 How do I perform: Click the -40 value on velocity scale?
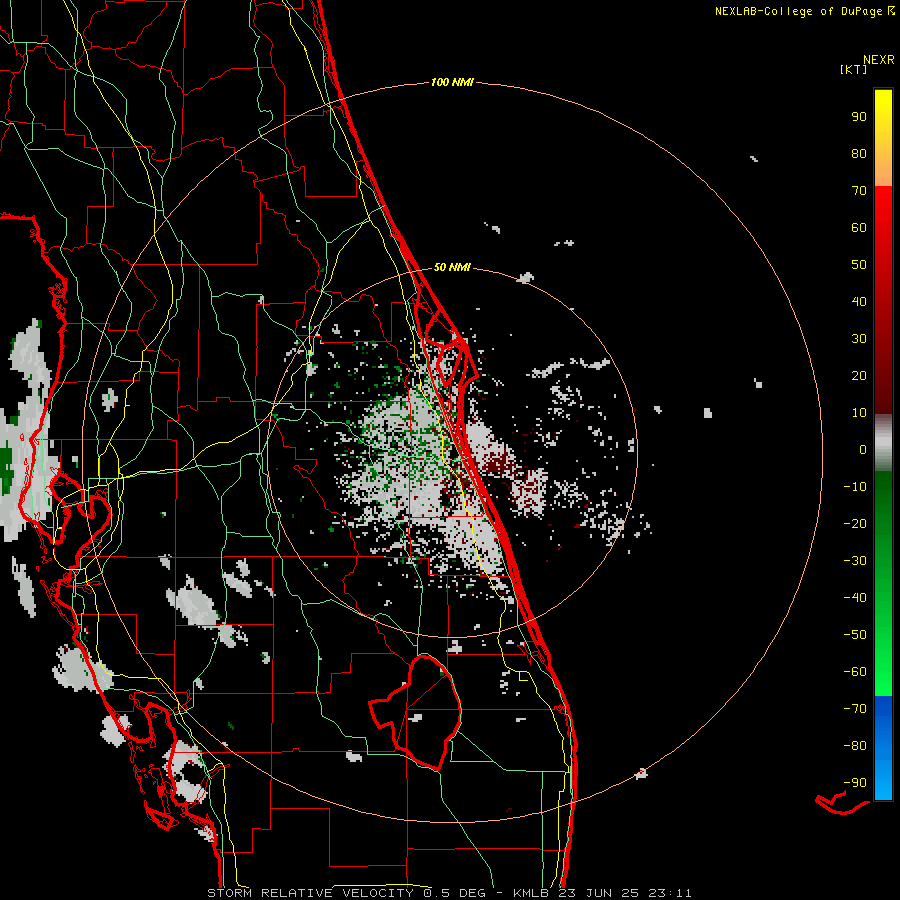[855, 598]
